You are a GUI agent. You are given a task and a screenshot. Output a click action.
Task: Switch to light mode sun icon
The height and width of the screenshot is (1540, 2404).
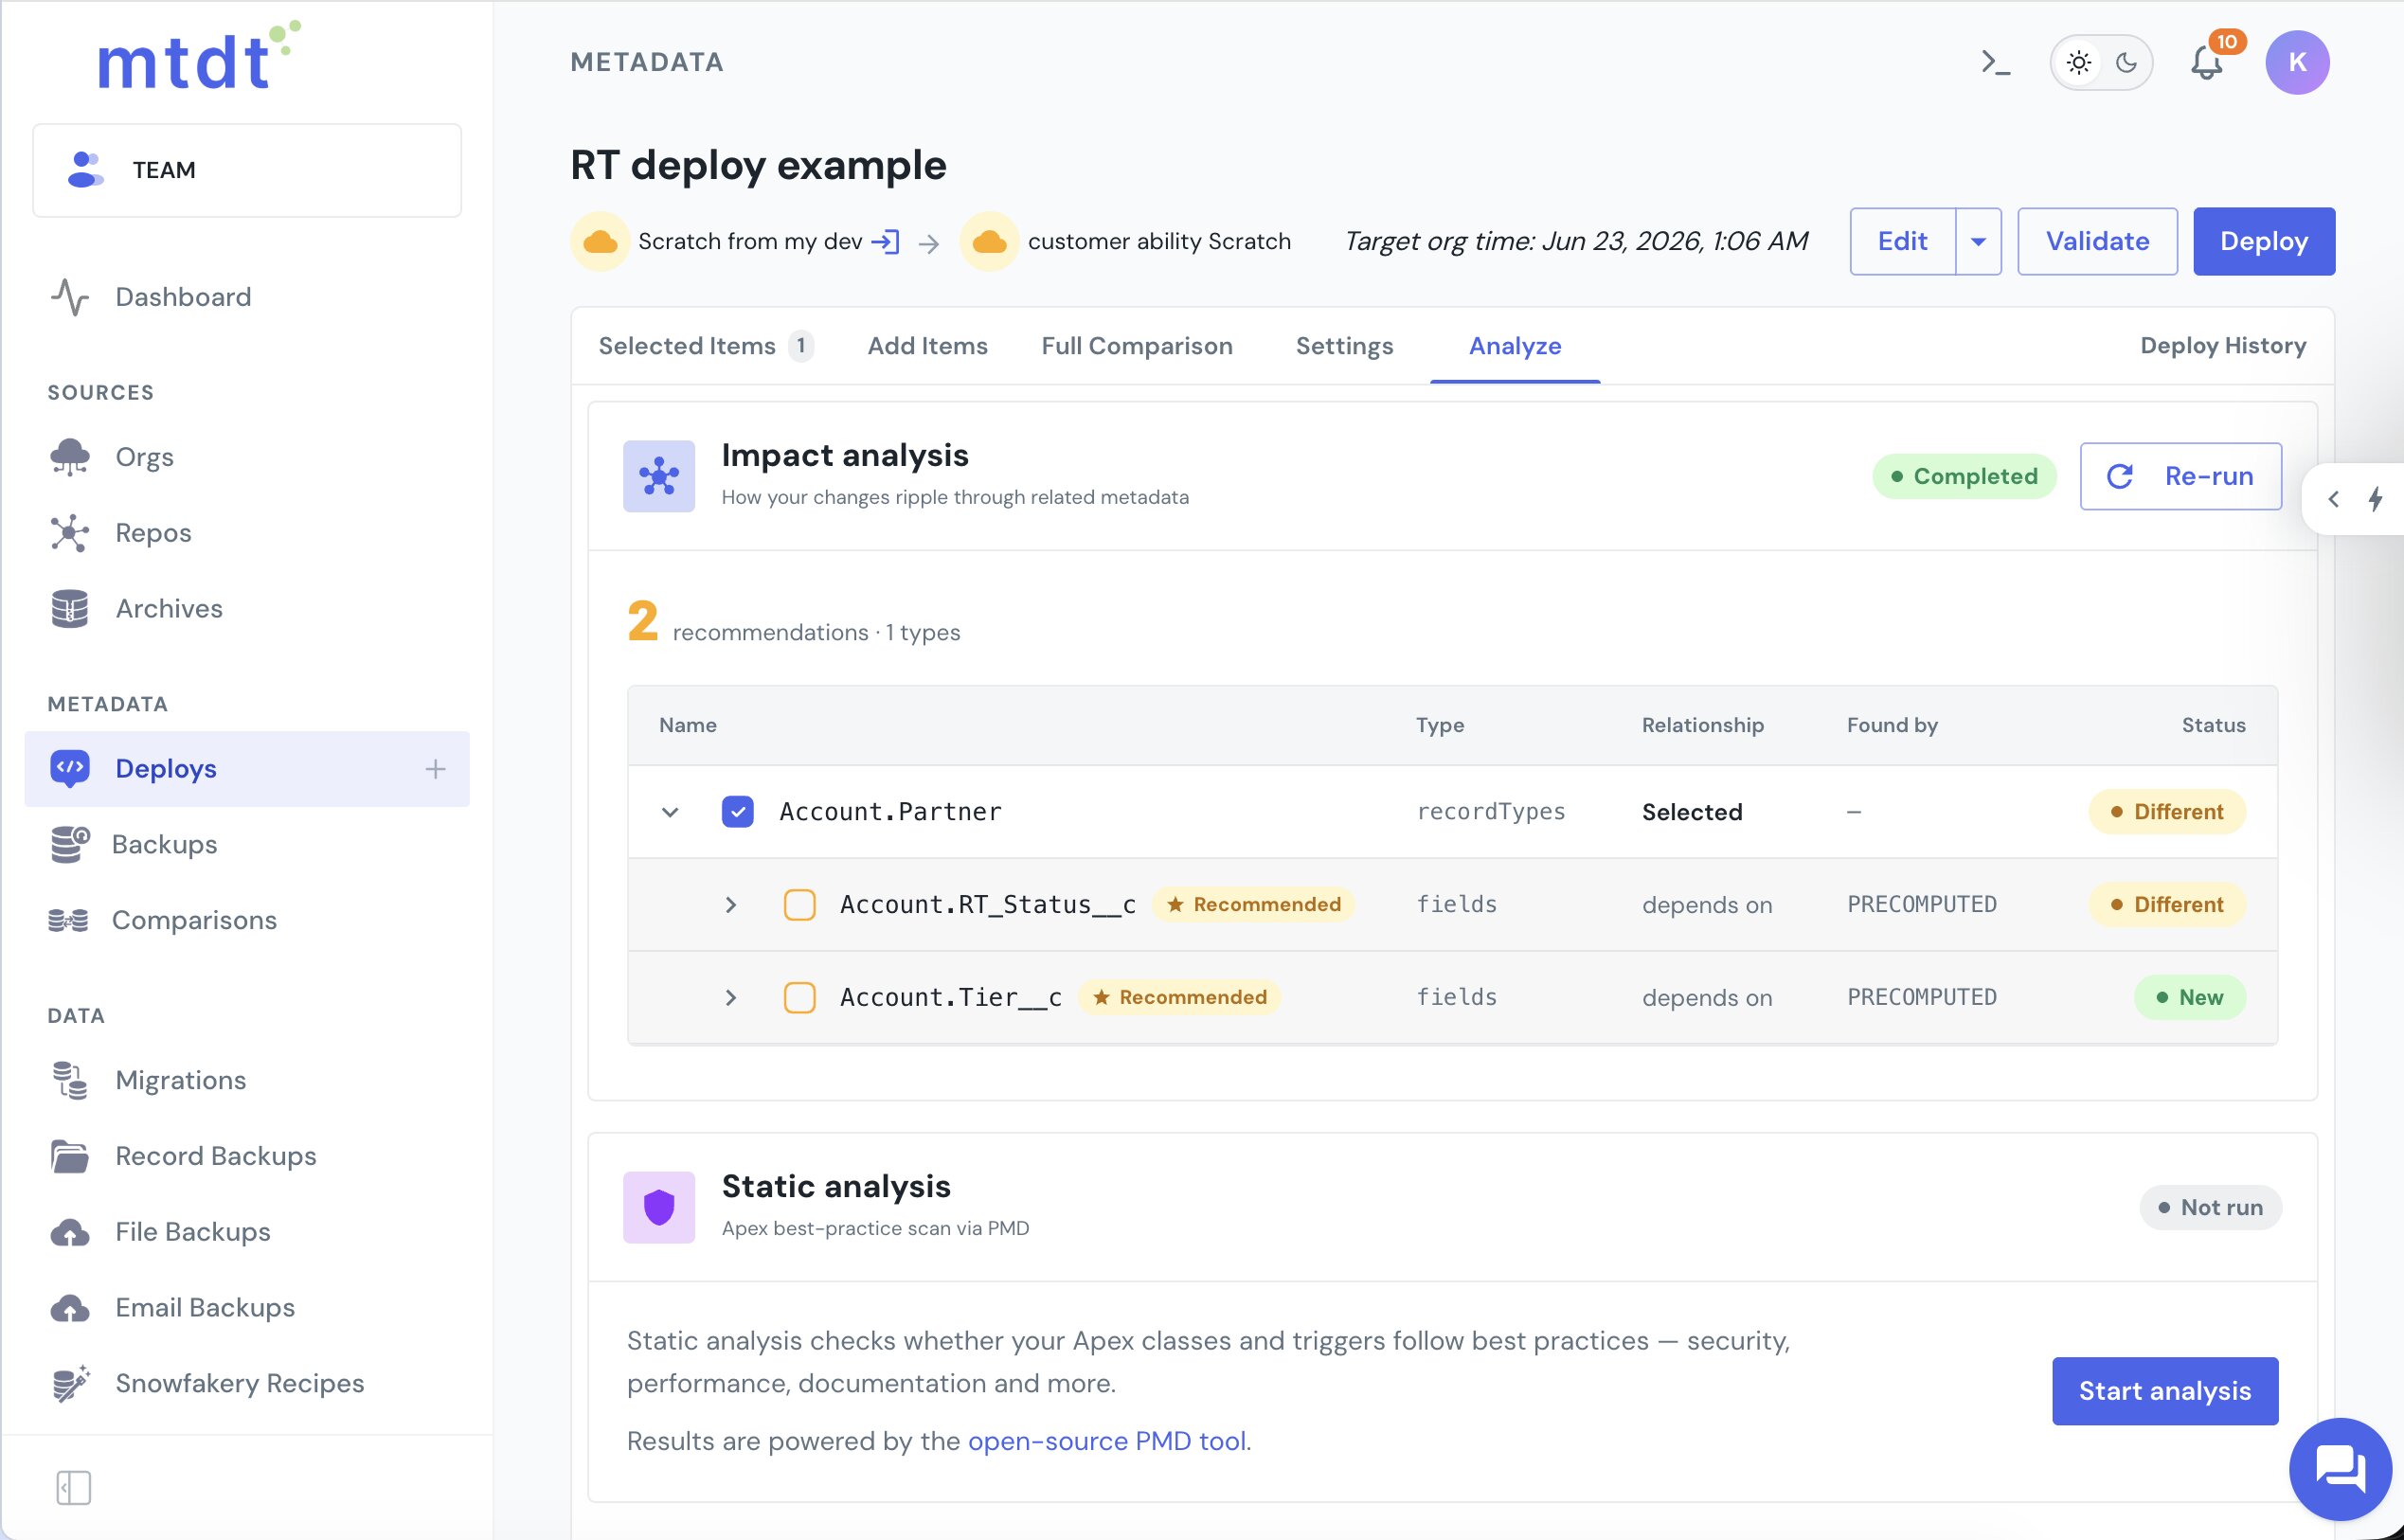tap(2078, 62)
